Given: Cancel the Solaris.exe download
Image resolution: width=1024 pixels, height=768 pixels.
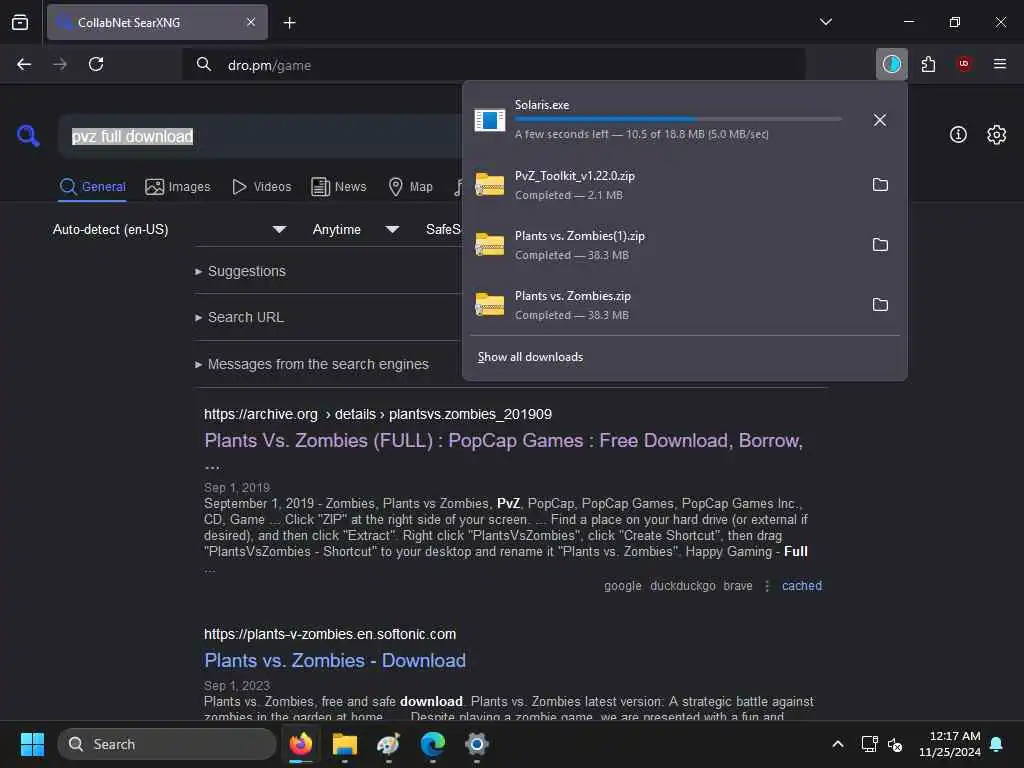Looking at the screenshot, I should point(880,120).
